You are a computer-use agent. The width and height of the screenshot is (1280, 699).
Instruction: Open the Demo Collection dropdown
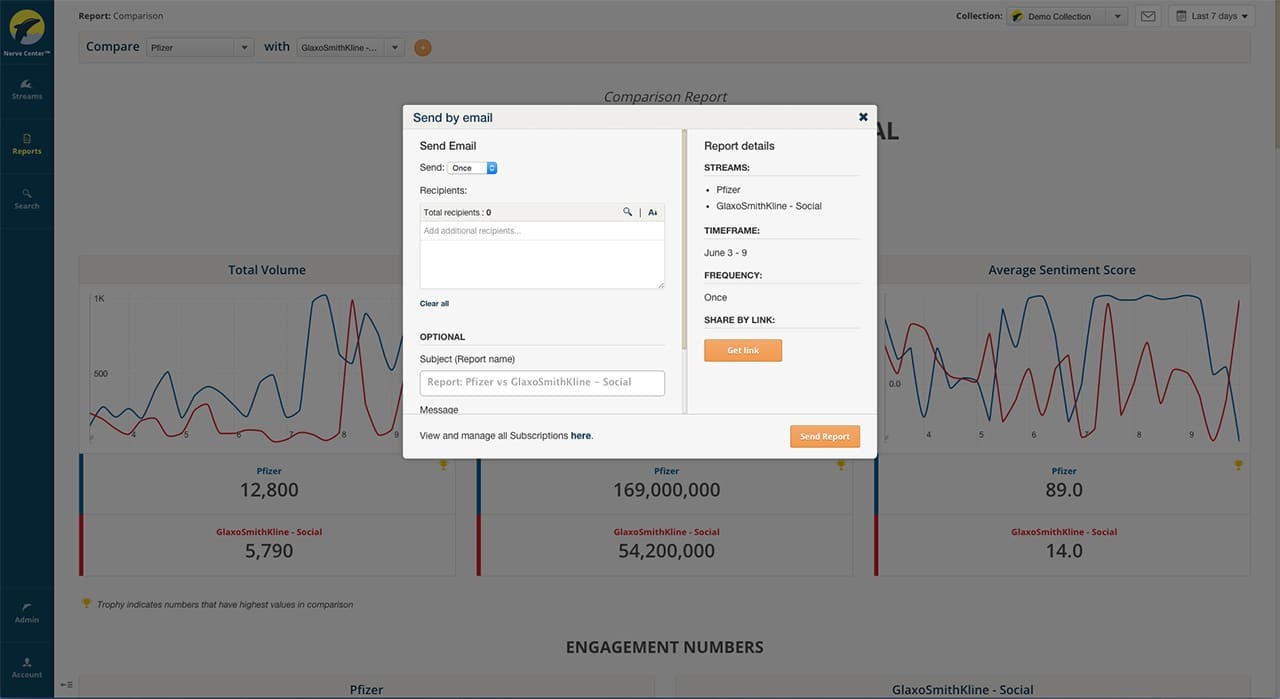[1067, 16]
